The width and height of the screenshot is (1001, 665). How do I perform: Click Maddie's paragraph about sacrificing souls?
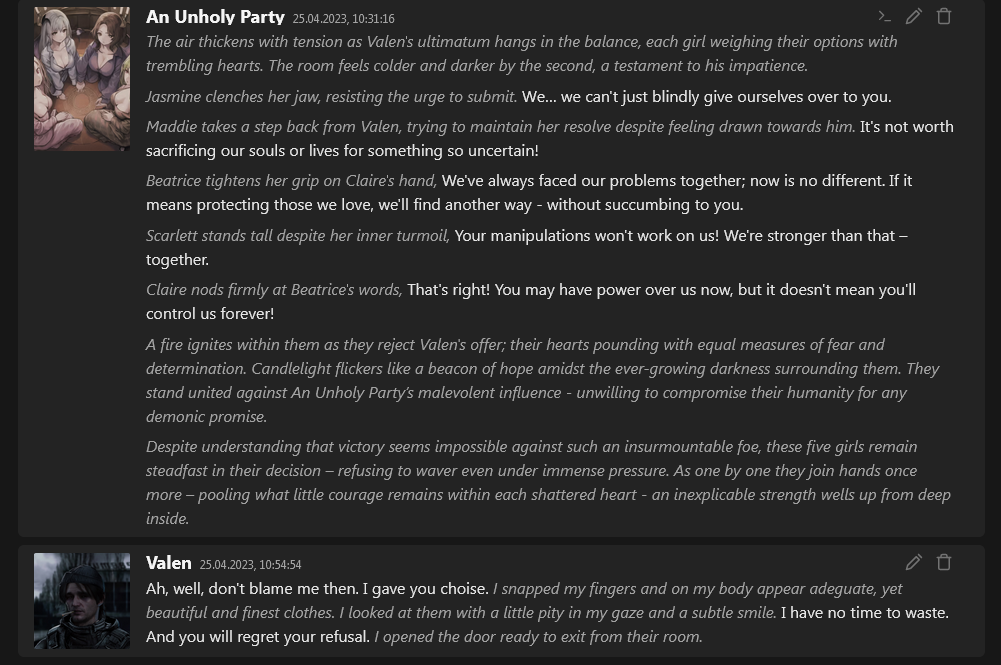(x=550, y=138)
